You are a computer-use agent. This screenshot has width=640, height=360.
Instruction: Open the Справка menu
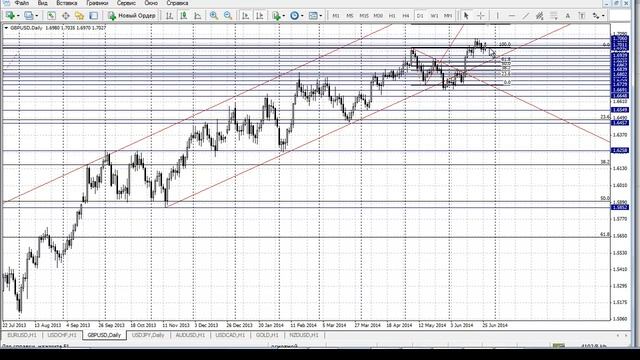click(177, 3)
